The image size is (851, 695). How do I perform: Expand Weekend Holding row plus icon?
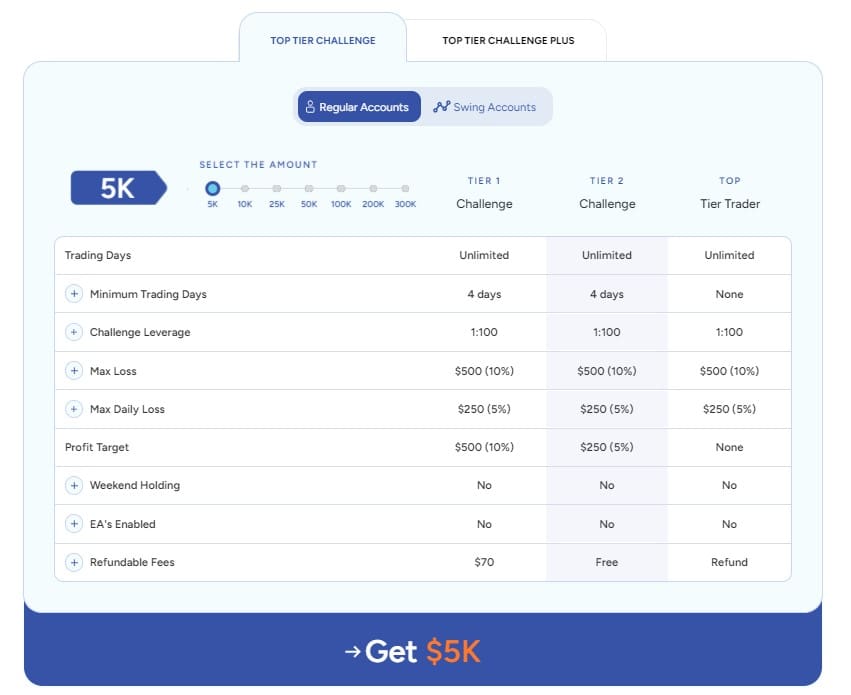click(x=74, y=485)
